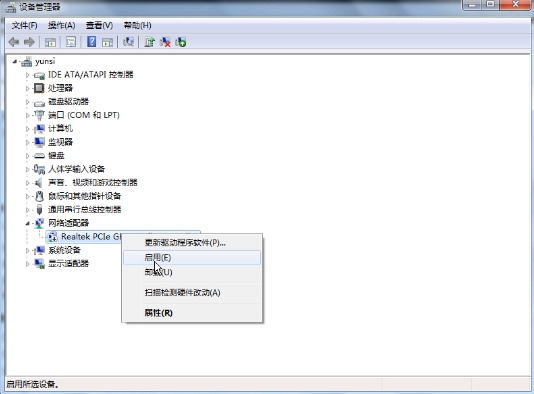Screen dimensions: 534x394
Task: Open the 文件(F) menu
Action: coord(25,26)
